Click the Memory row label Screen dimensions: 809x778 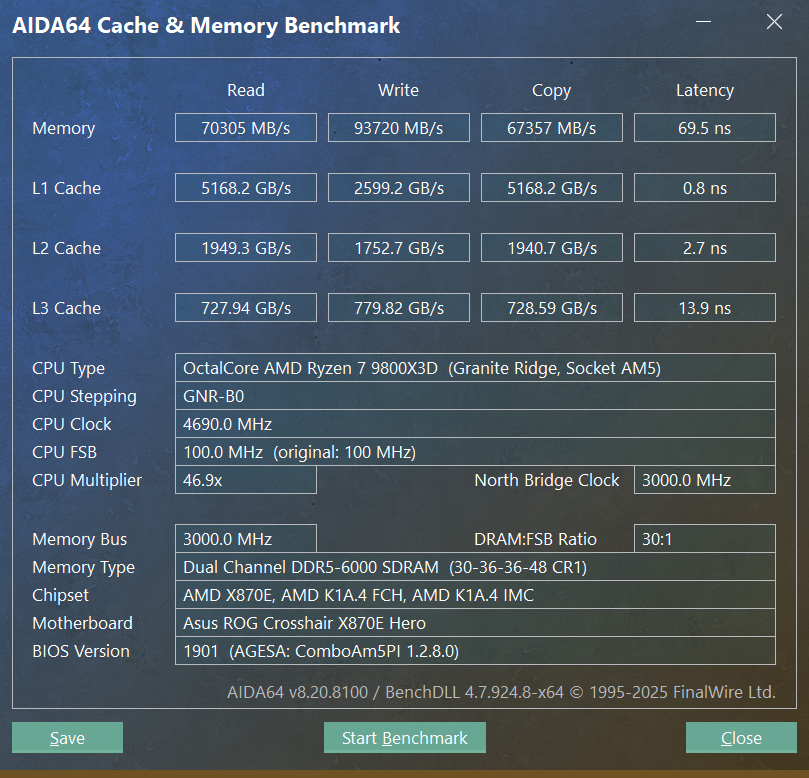[x=63, y=128]
